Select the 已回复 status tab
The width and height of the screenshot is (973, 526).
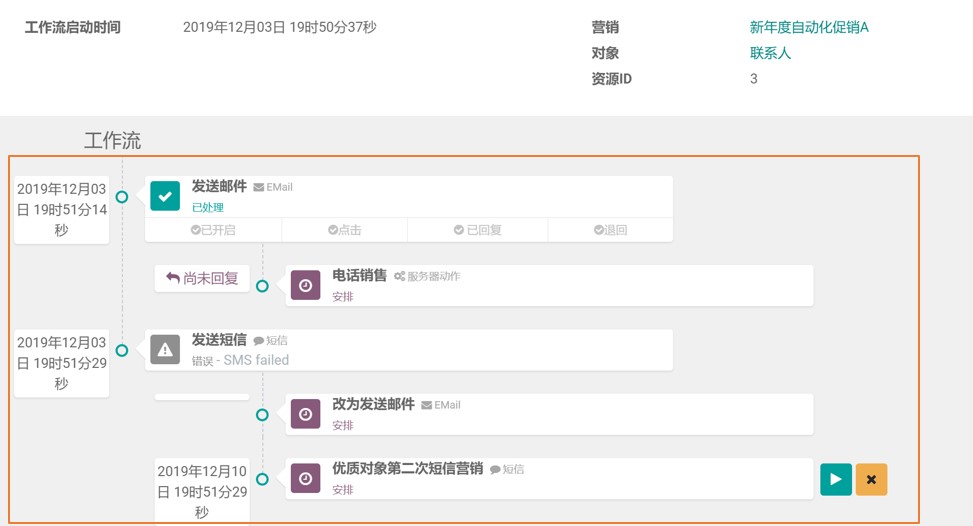point(477,230)
